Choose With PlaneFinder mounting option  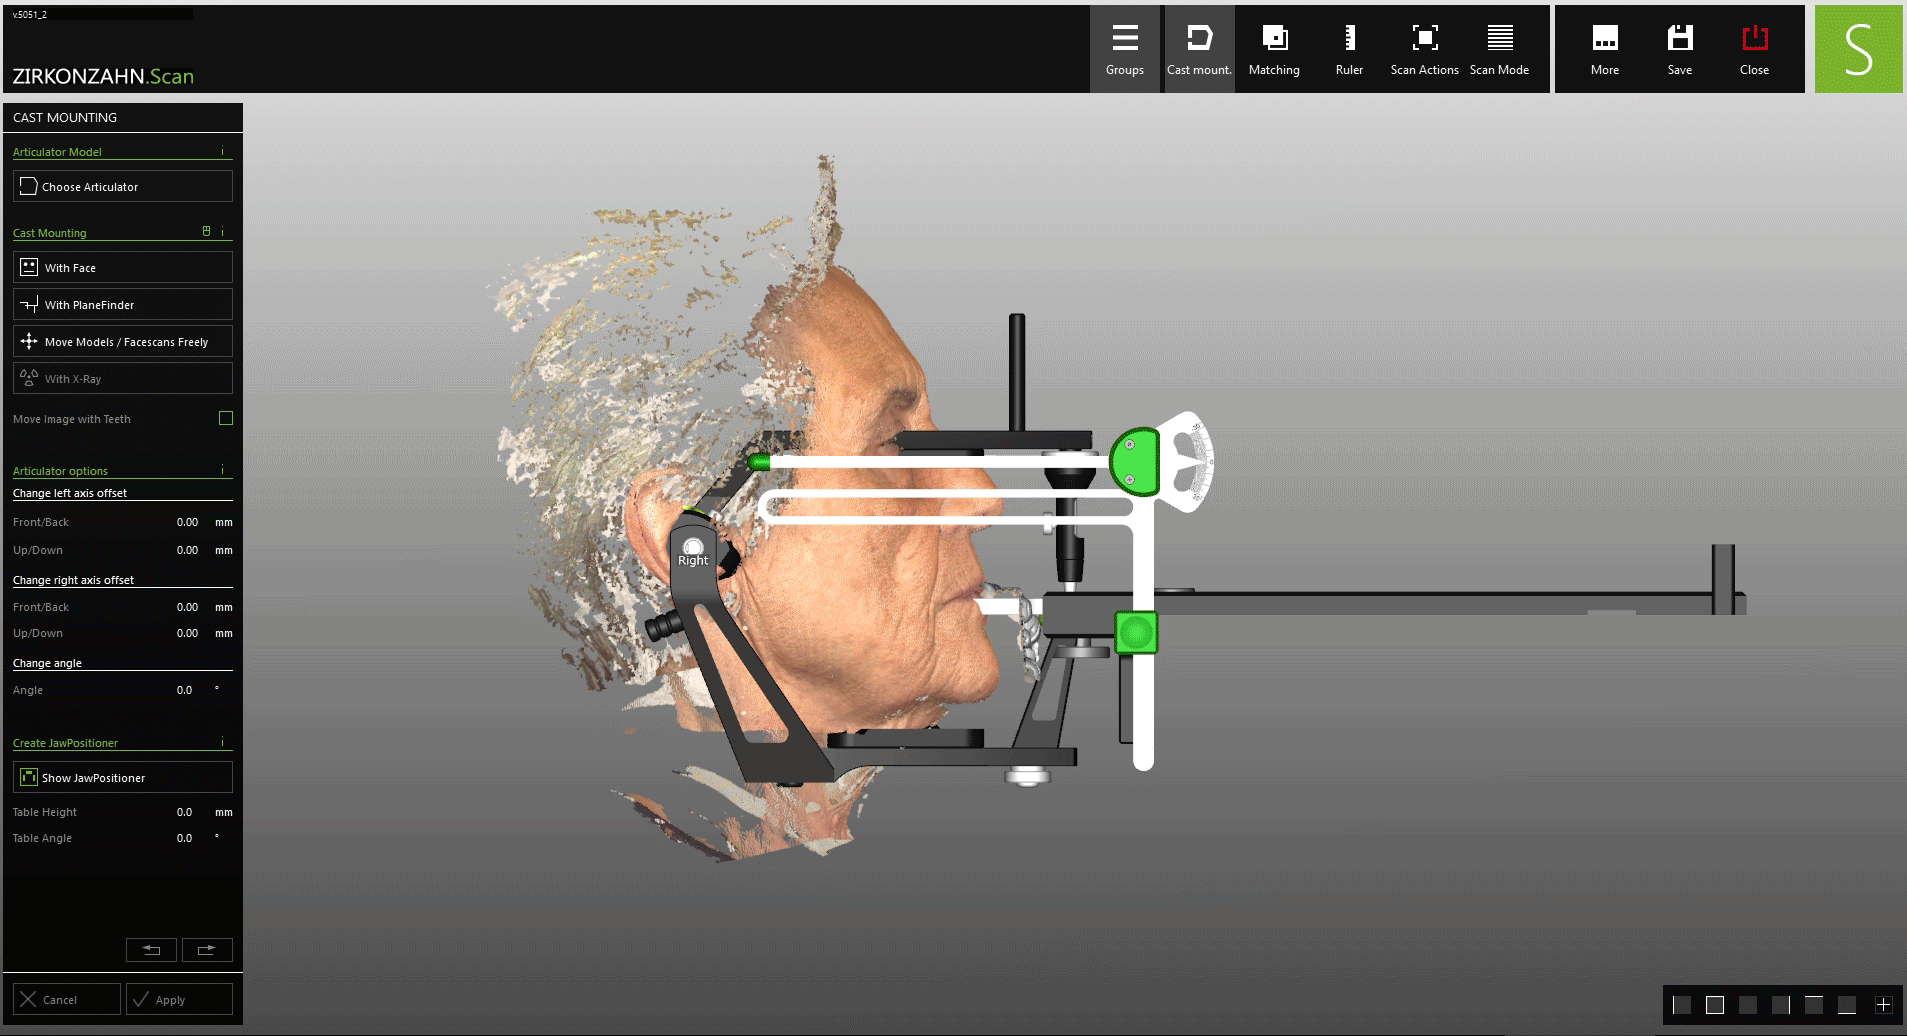coord(122,305)
